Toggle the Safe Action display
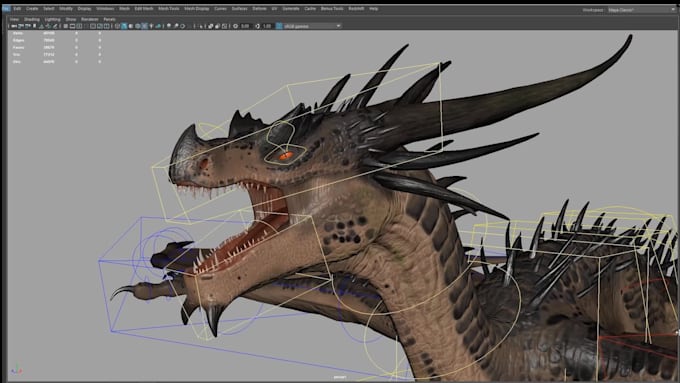This screenshot has height=383, width=680. pos(100,26)
